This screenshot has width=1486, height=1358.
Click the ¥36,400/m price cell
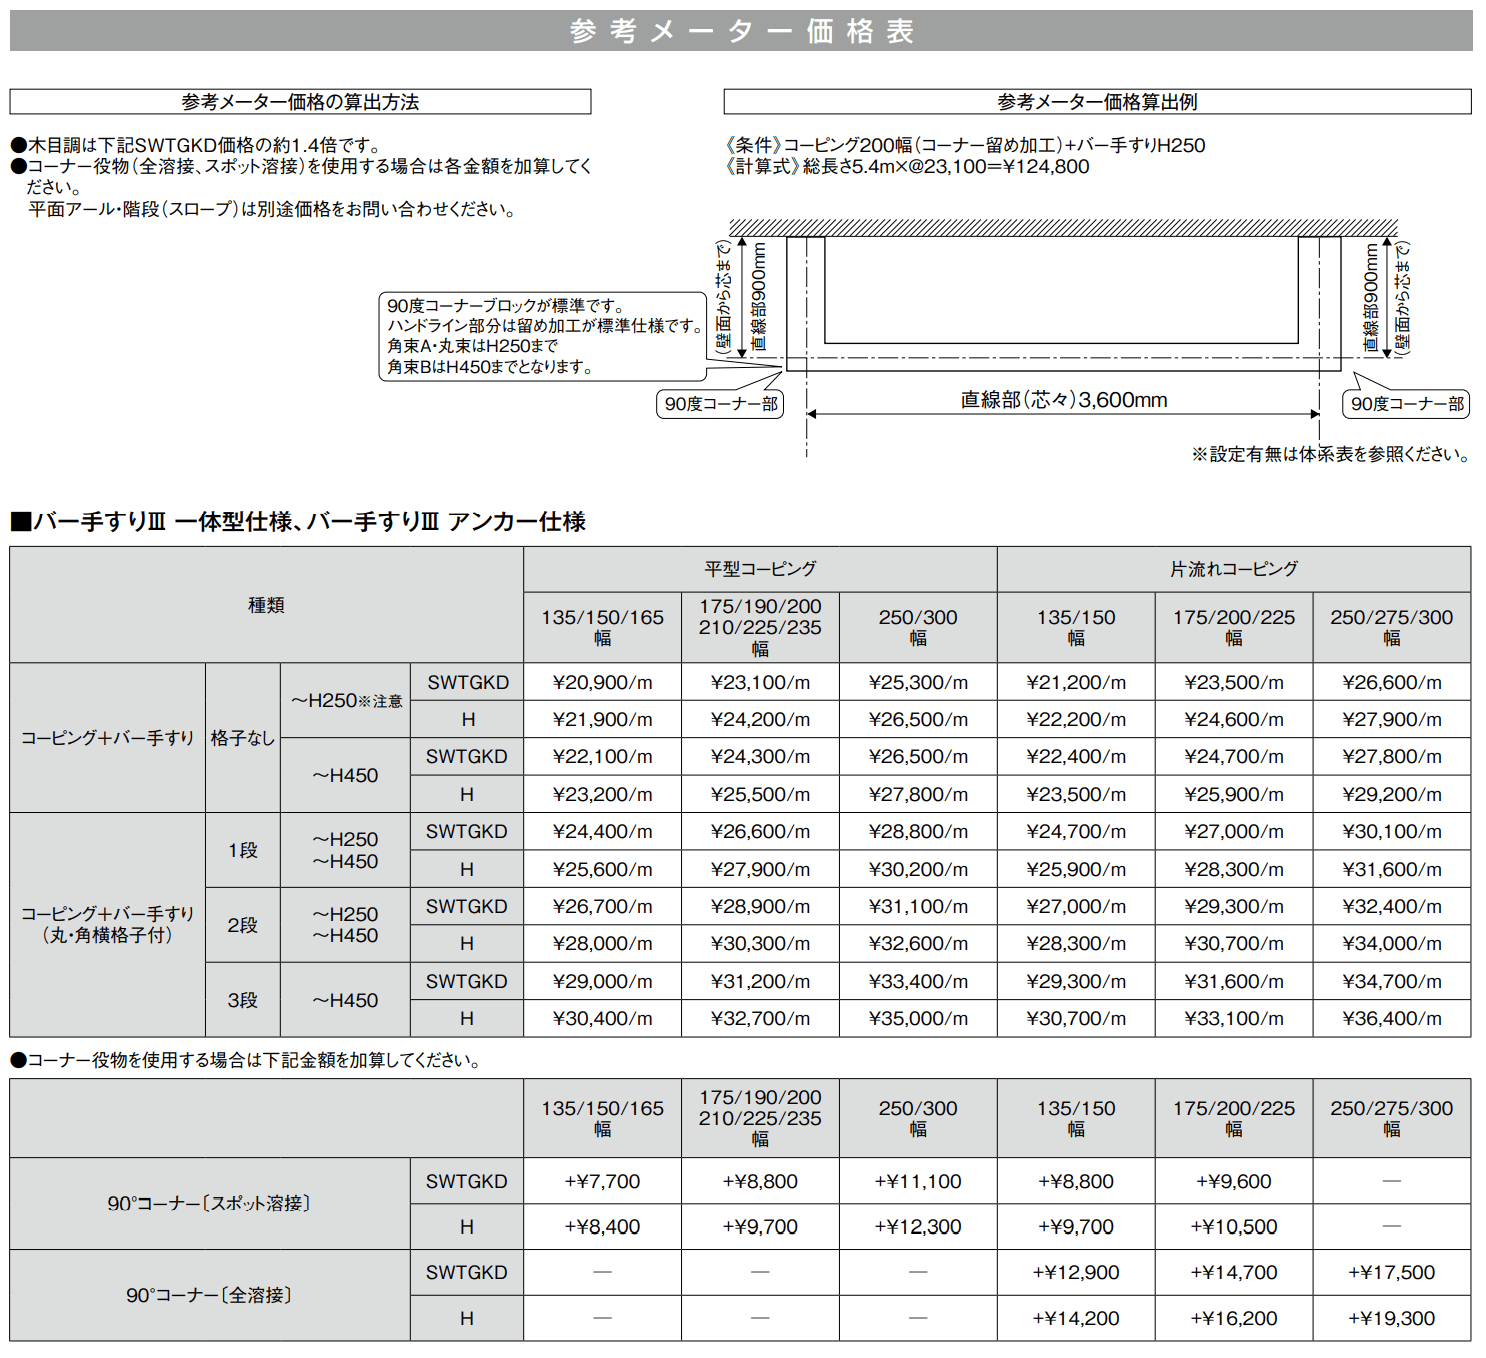1392,1018
